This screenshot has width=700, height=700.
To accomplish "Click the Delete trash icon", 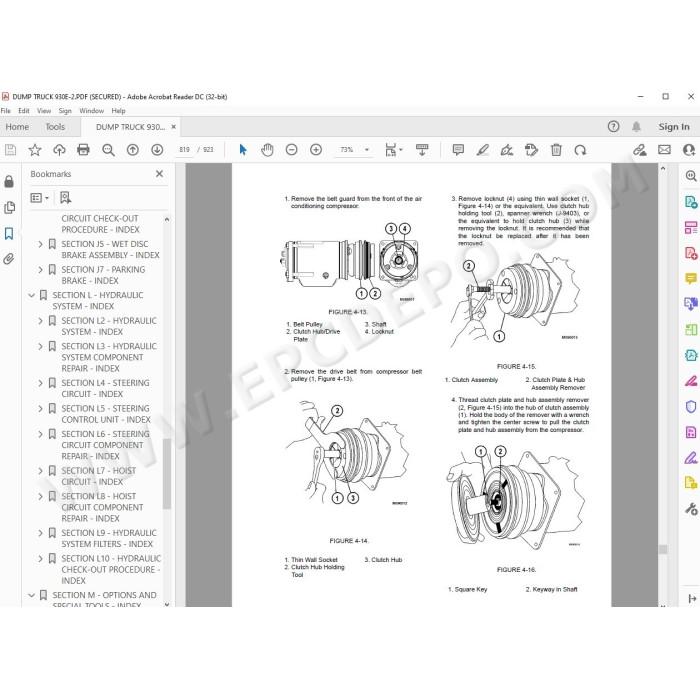I will coord(556,150).
